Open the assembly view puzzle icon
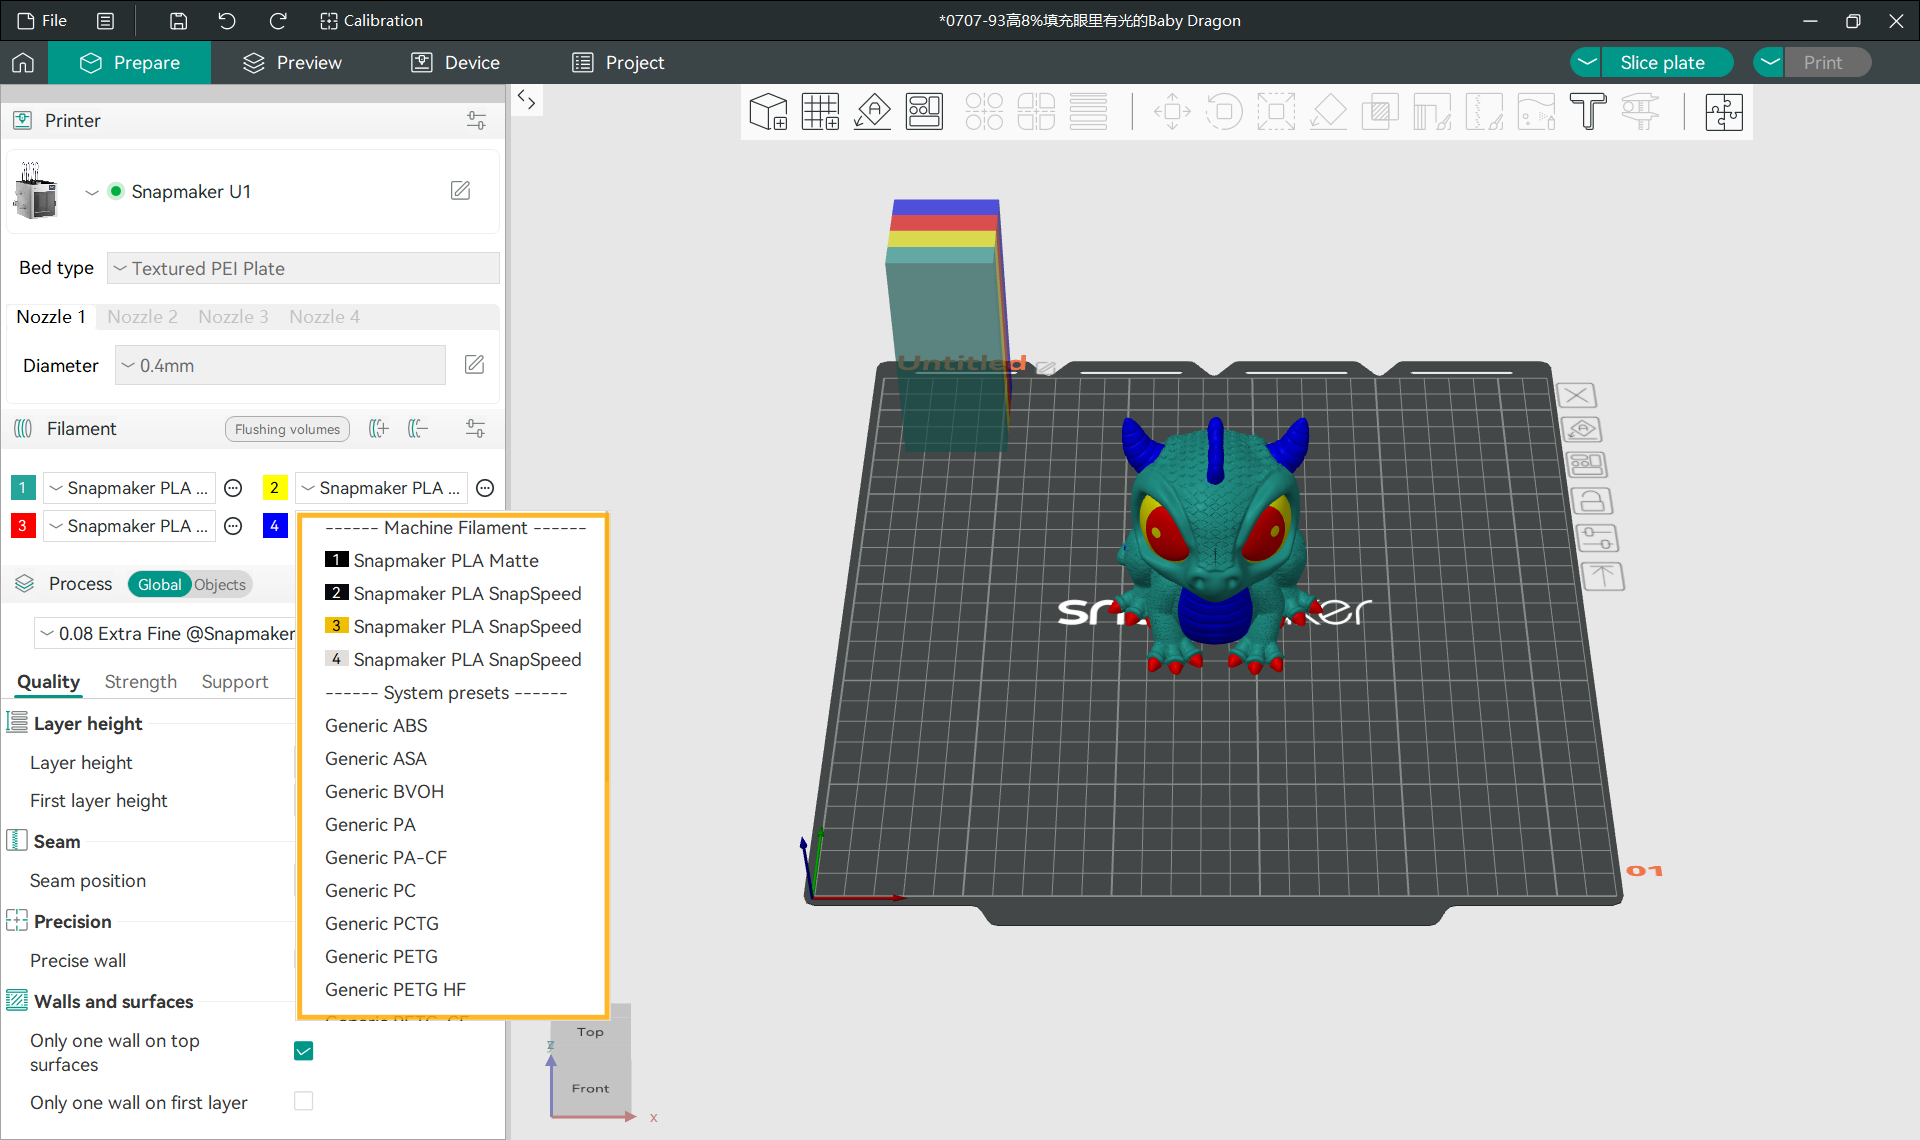Image resolution: width=1920 pixels, height=1140 pixels. 1723,112
